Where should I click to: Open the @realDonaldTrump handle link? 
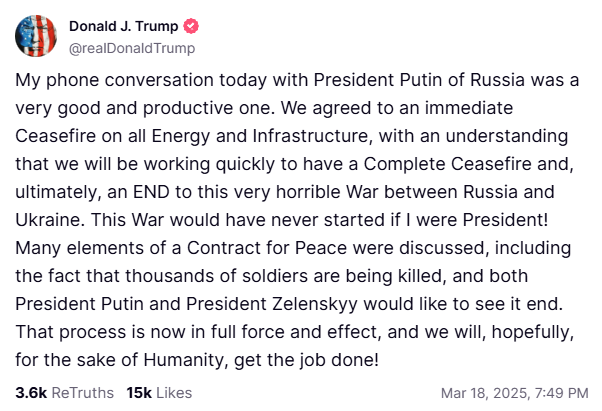[x=131, y=47]
